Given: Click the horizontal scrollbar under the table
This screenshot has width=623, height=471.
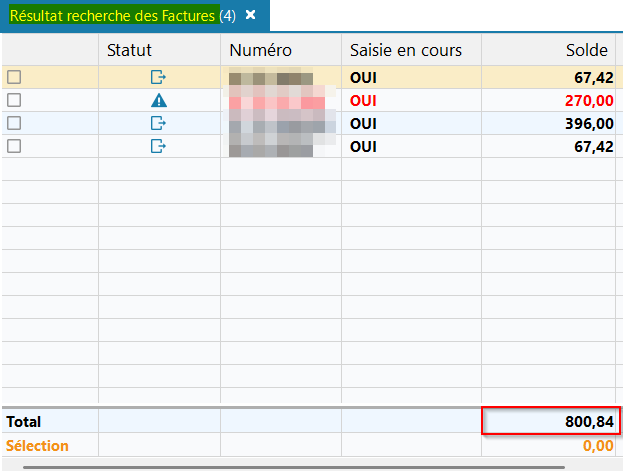Looking at the screenshot, I should pyautogui.click(x=310, y=466).
